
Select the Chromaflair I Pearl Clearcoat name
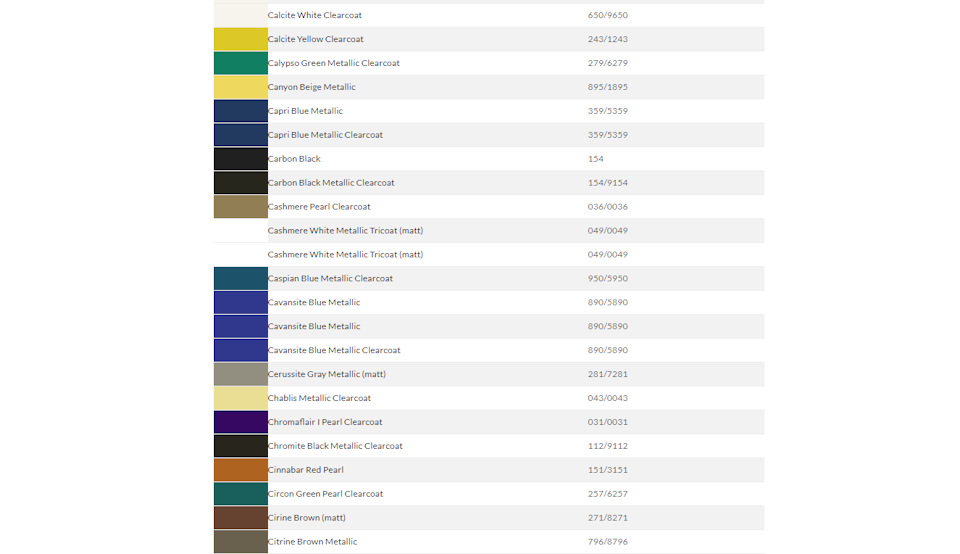tap(325, 422)
